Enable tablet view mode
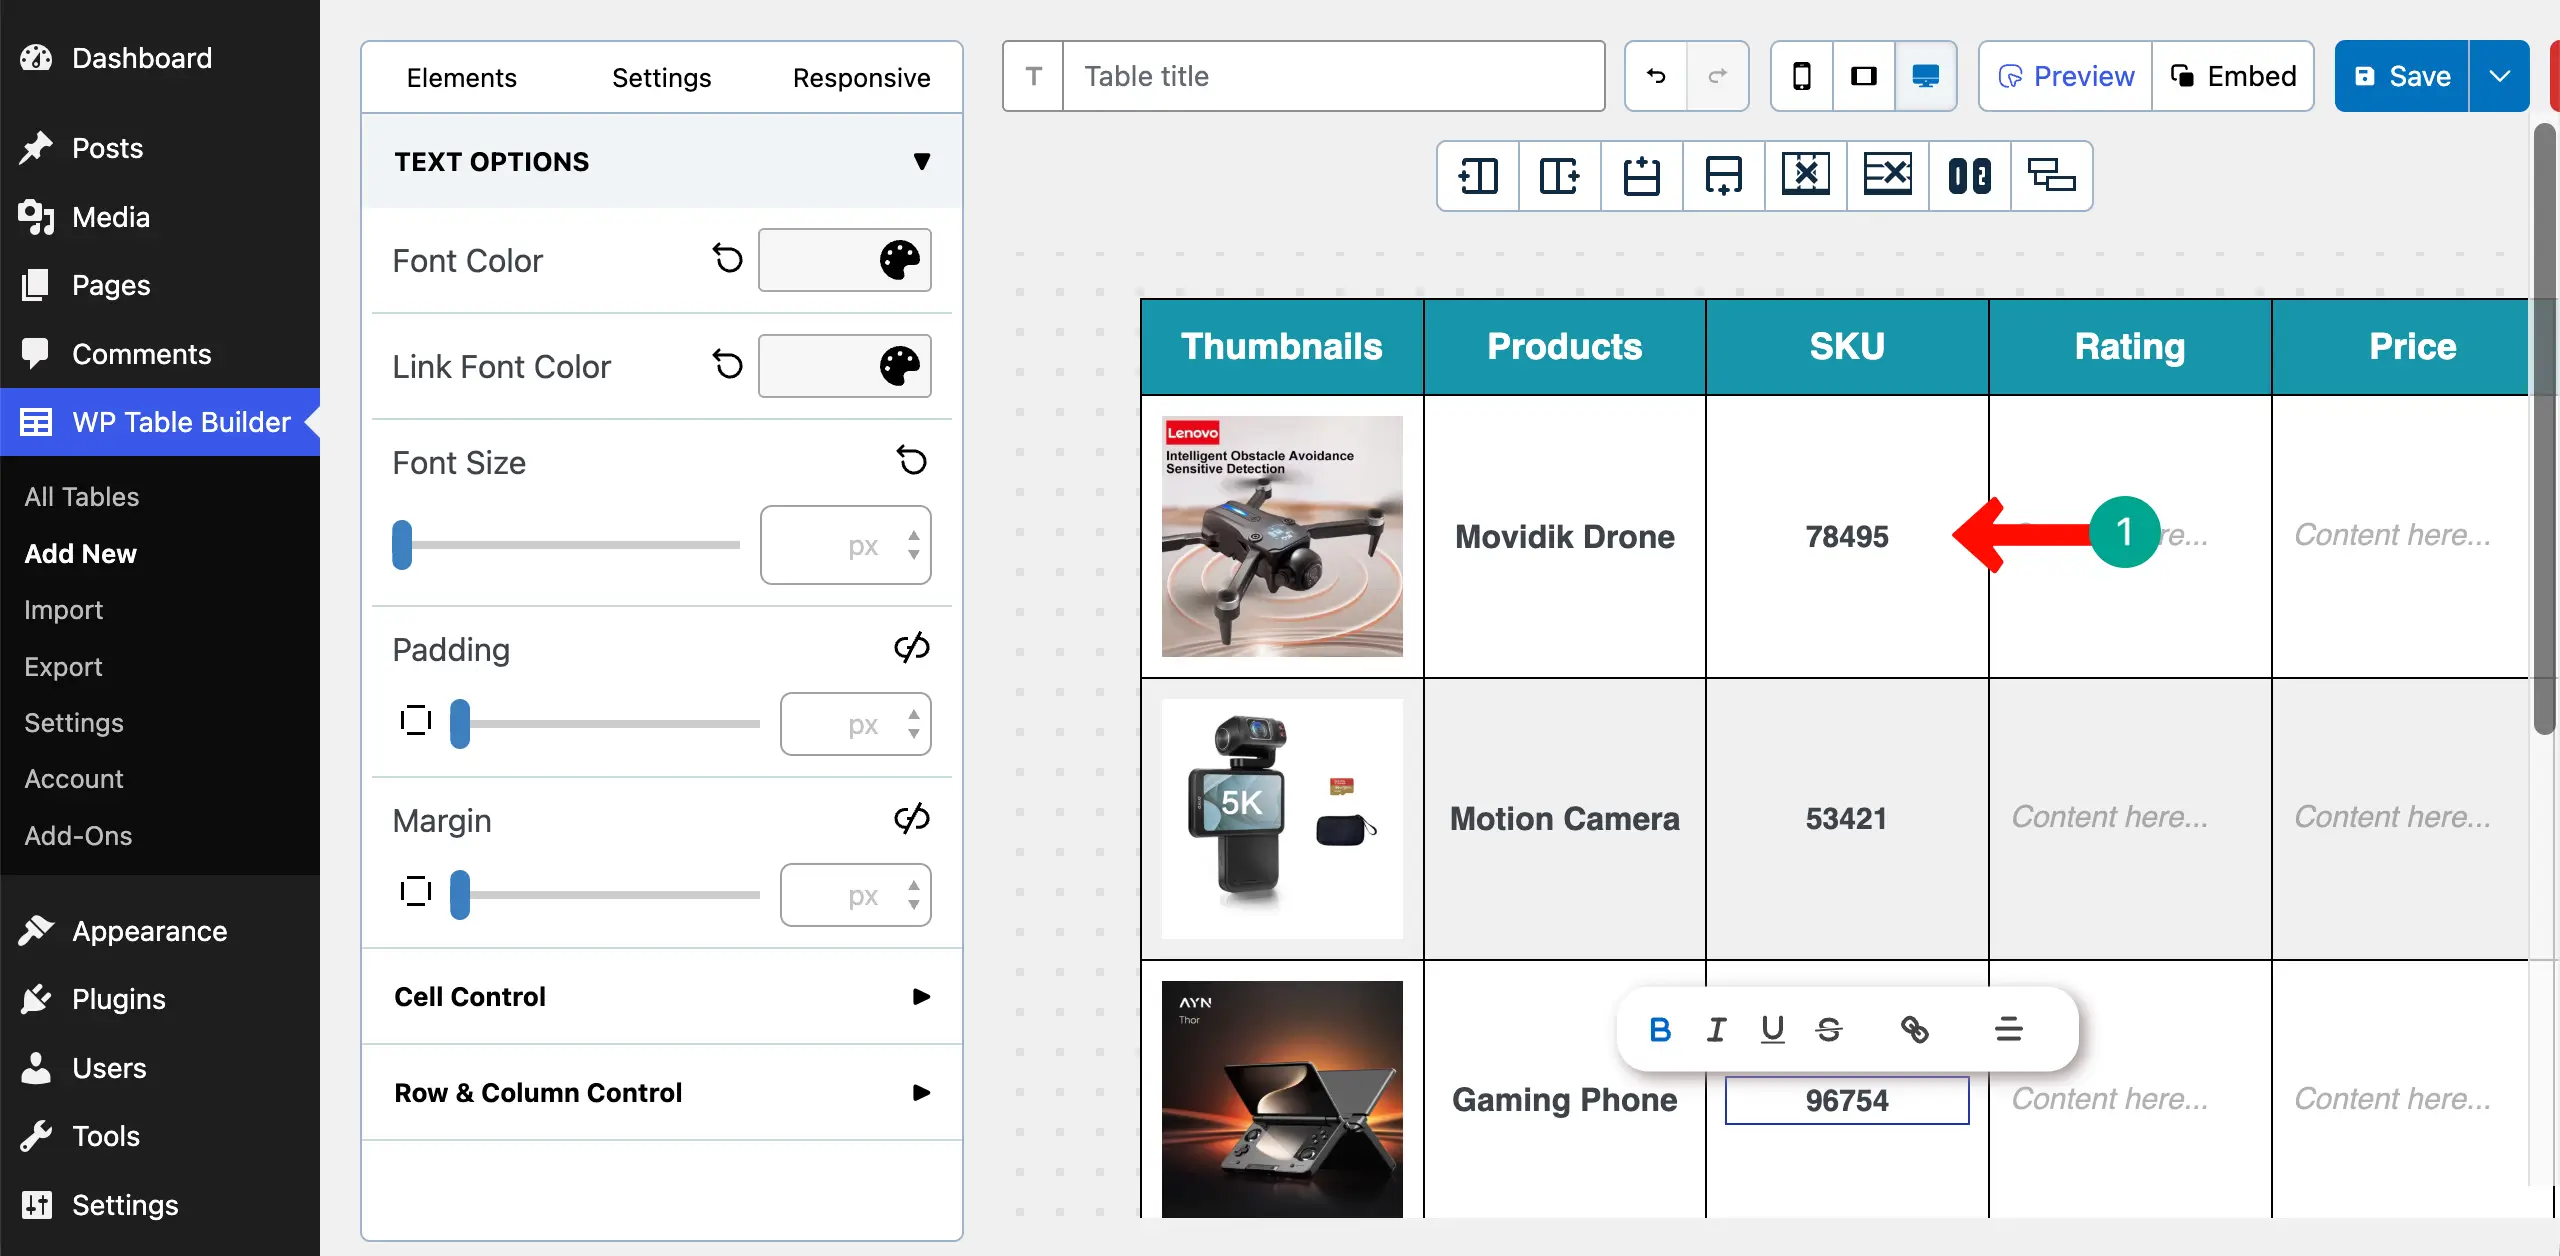The width and height of the screenshot is (2560, 1256). pyautogui.click(x=1863, y=75)
